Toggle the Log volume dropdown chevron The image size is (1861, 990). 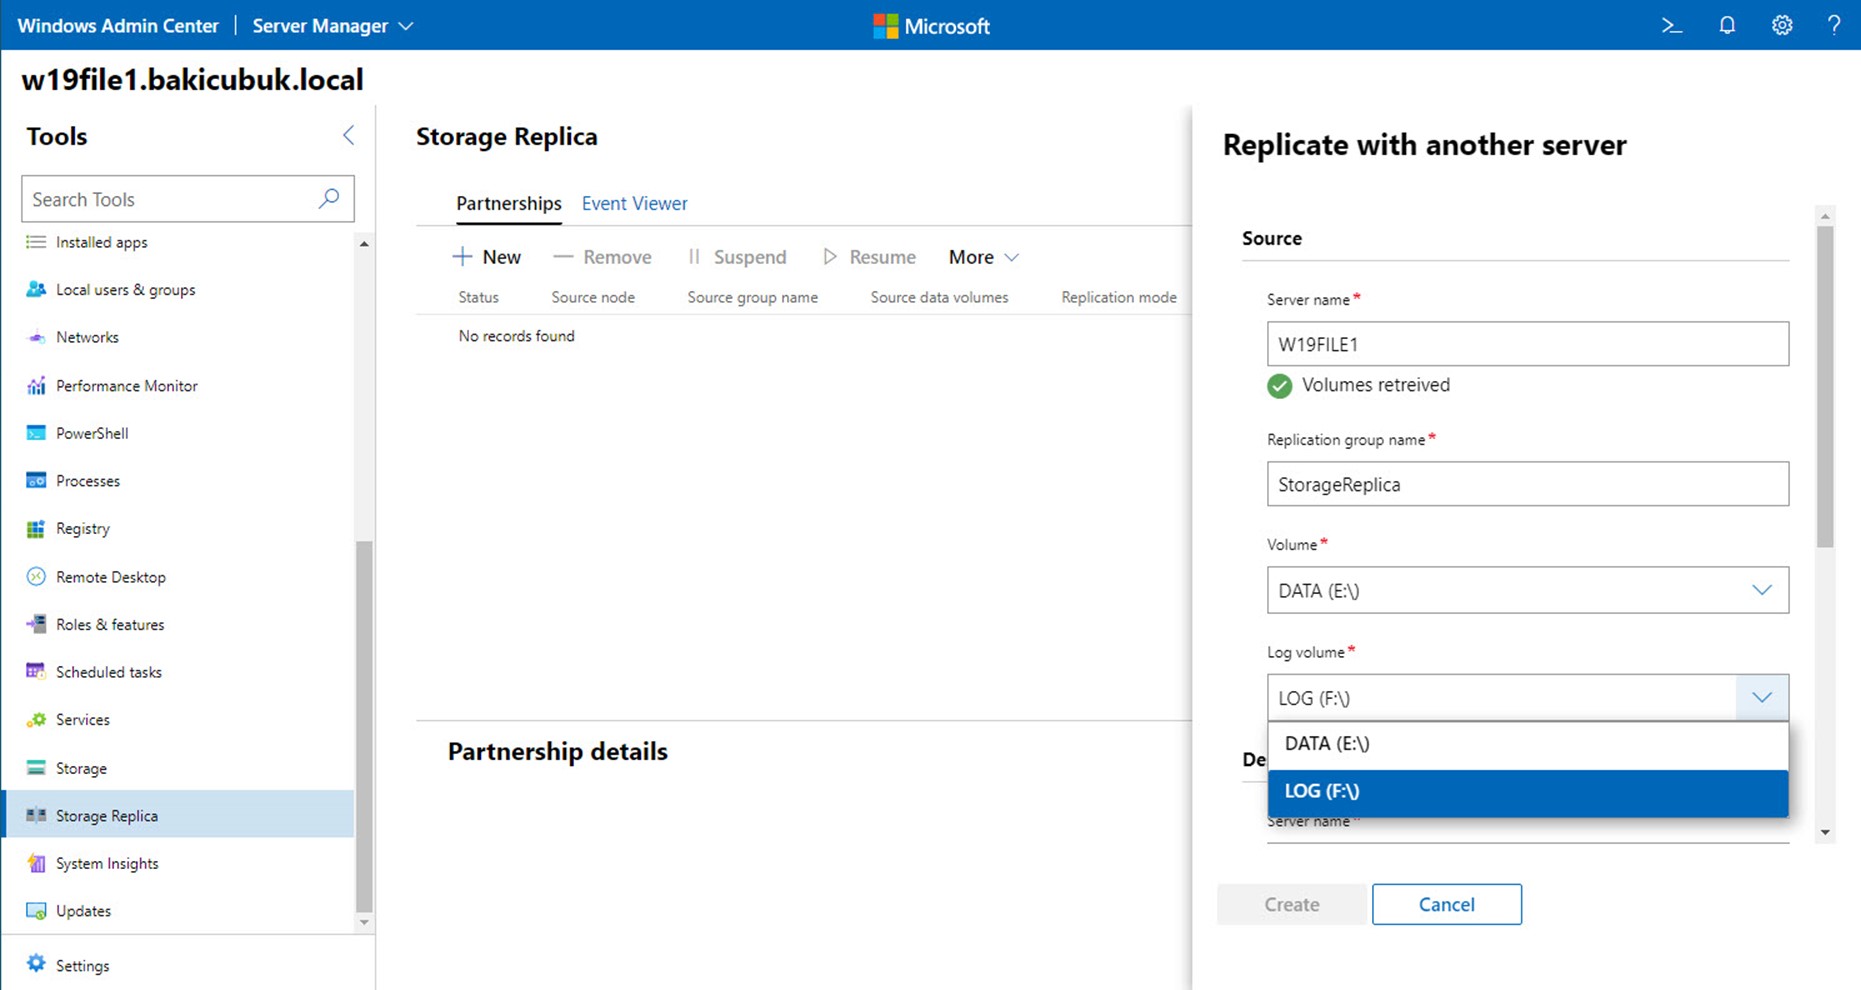(x=1762, y=697)
